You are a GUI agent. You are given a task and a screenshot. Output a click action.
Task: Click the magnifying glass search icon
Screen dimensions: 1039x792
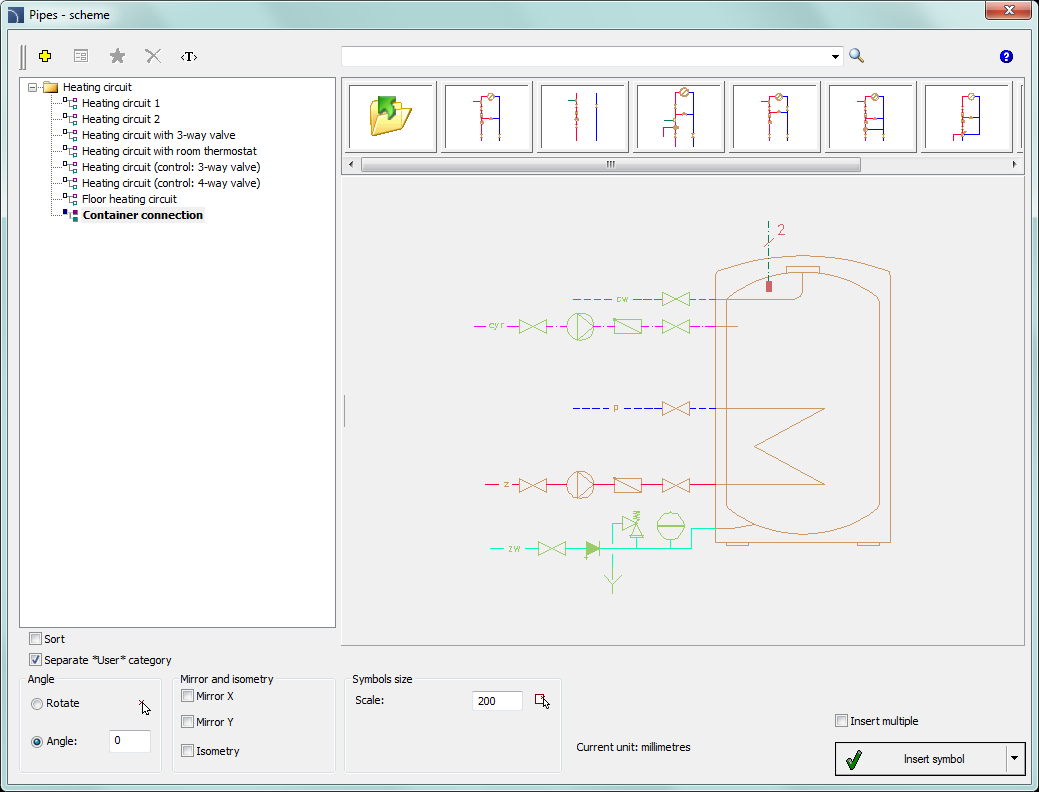[x=857, y=56]
